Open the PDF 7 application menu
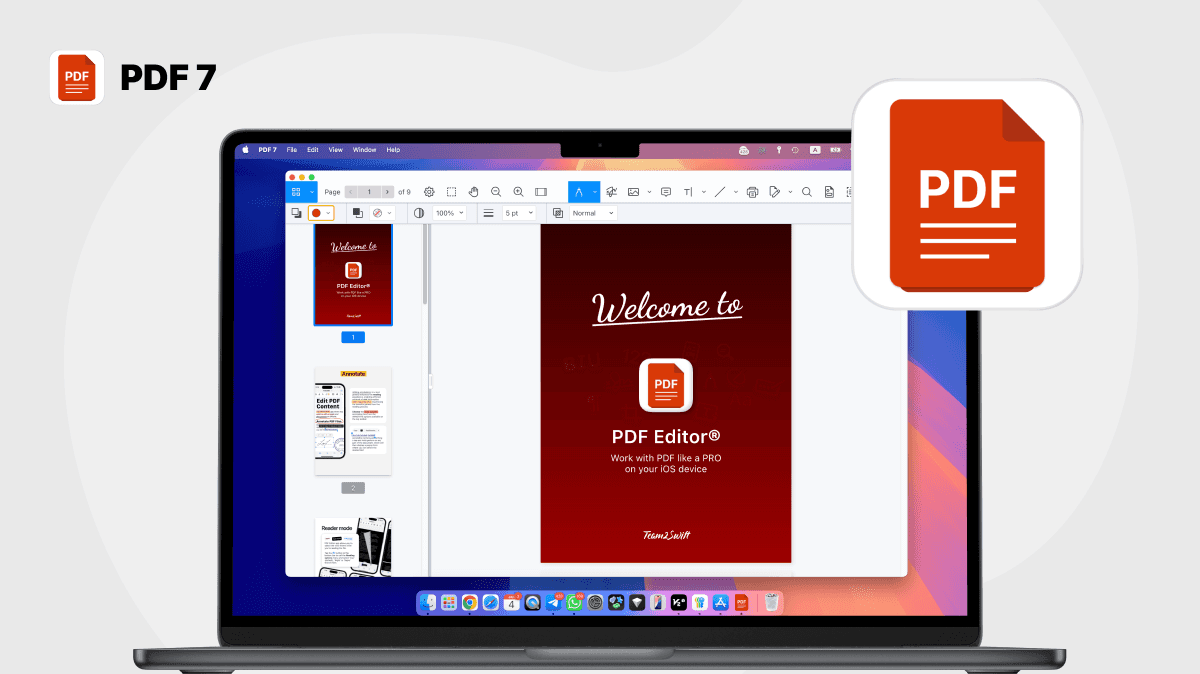 267,149
